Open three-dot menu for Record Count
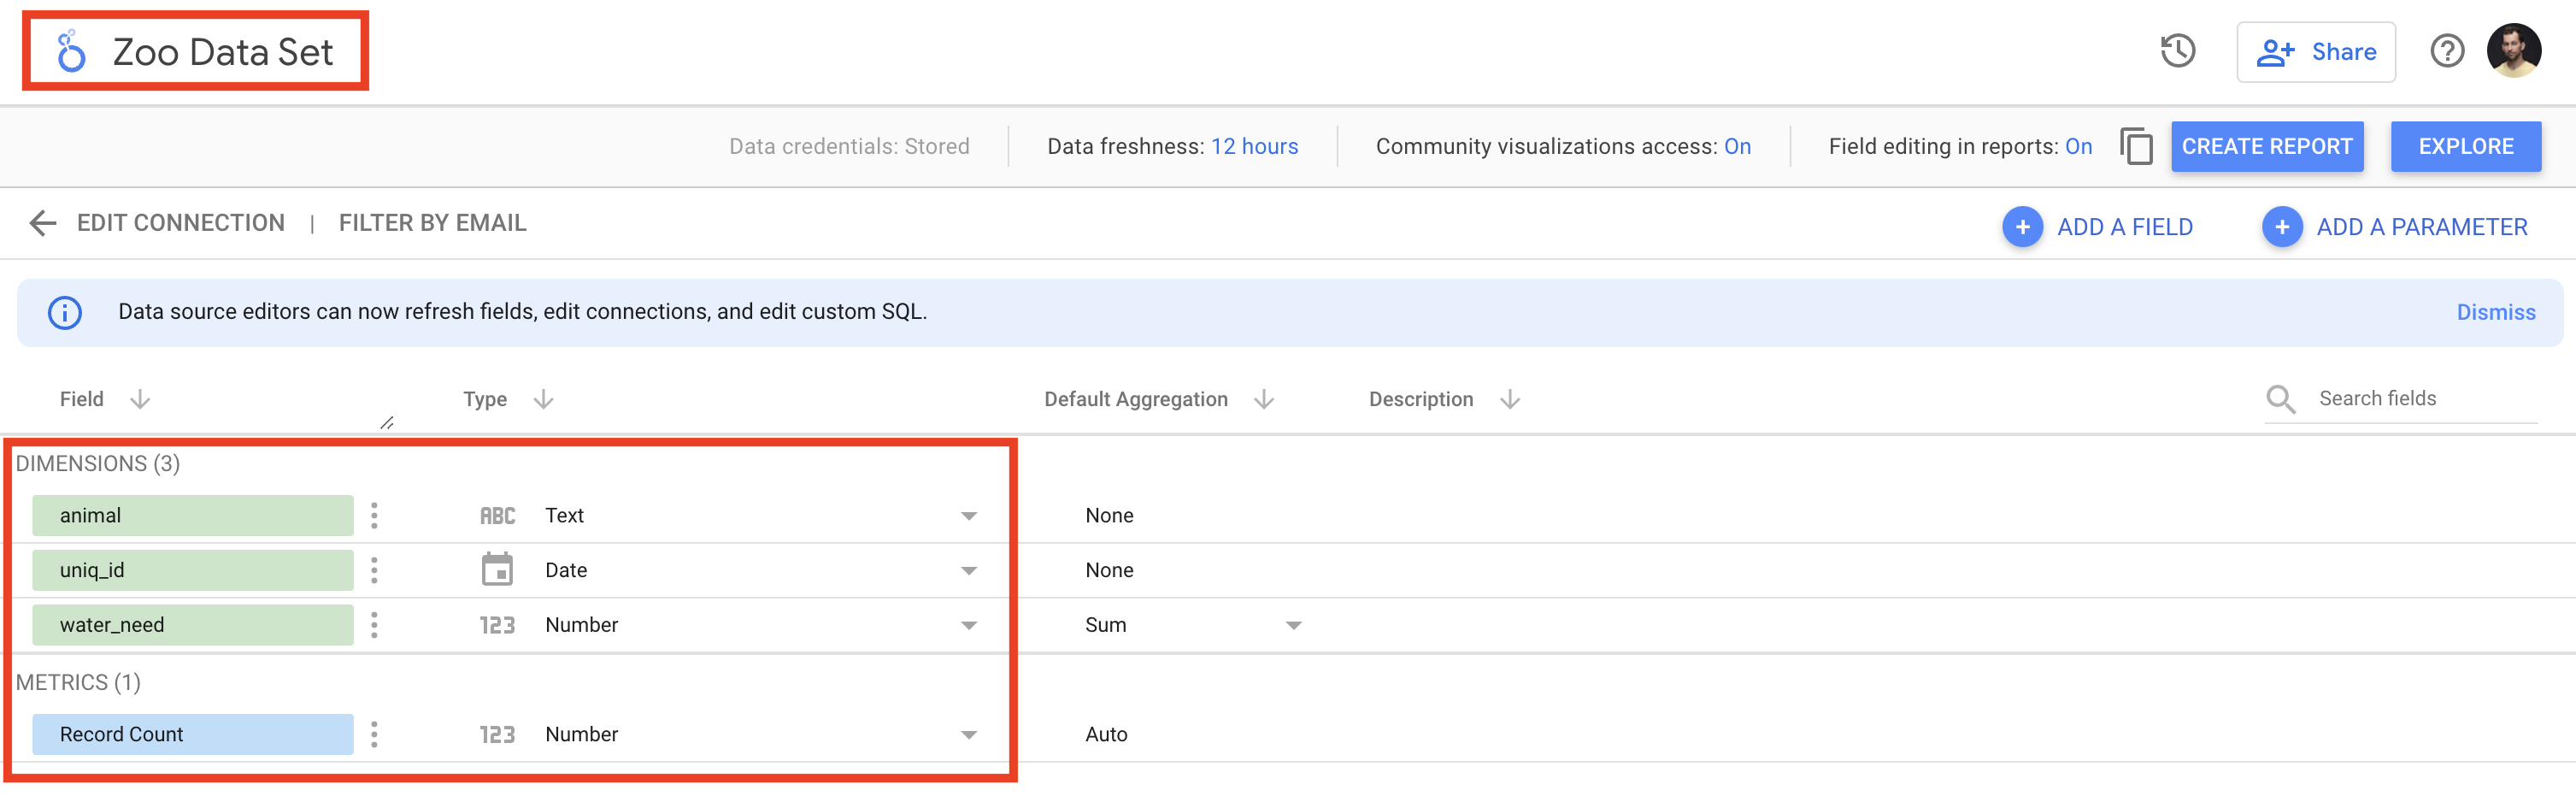2576x802 pixels. tap(374, 735)
